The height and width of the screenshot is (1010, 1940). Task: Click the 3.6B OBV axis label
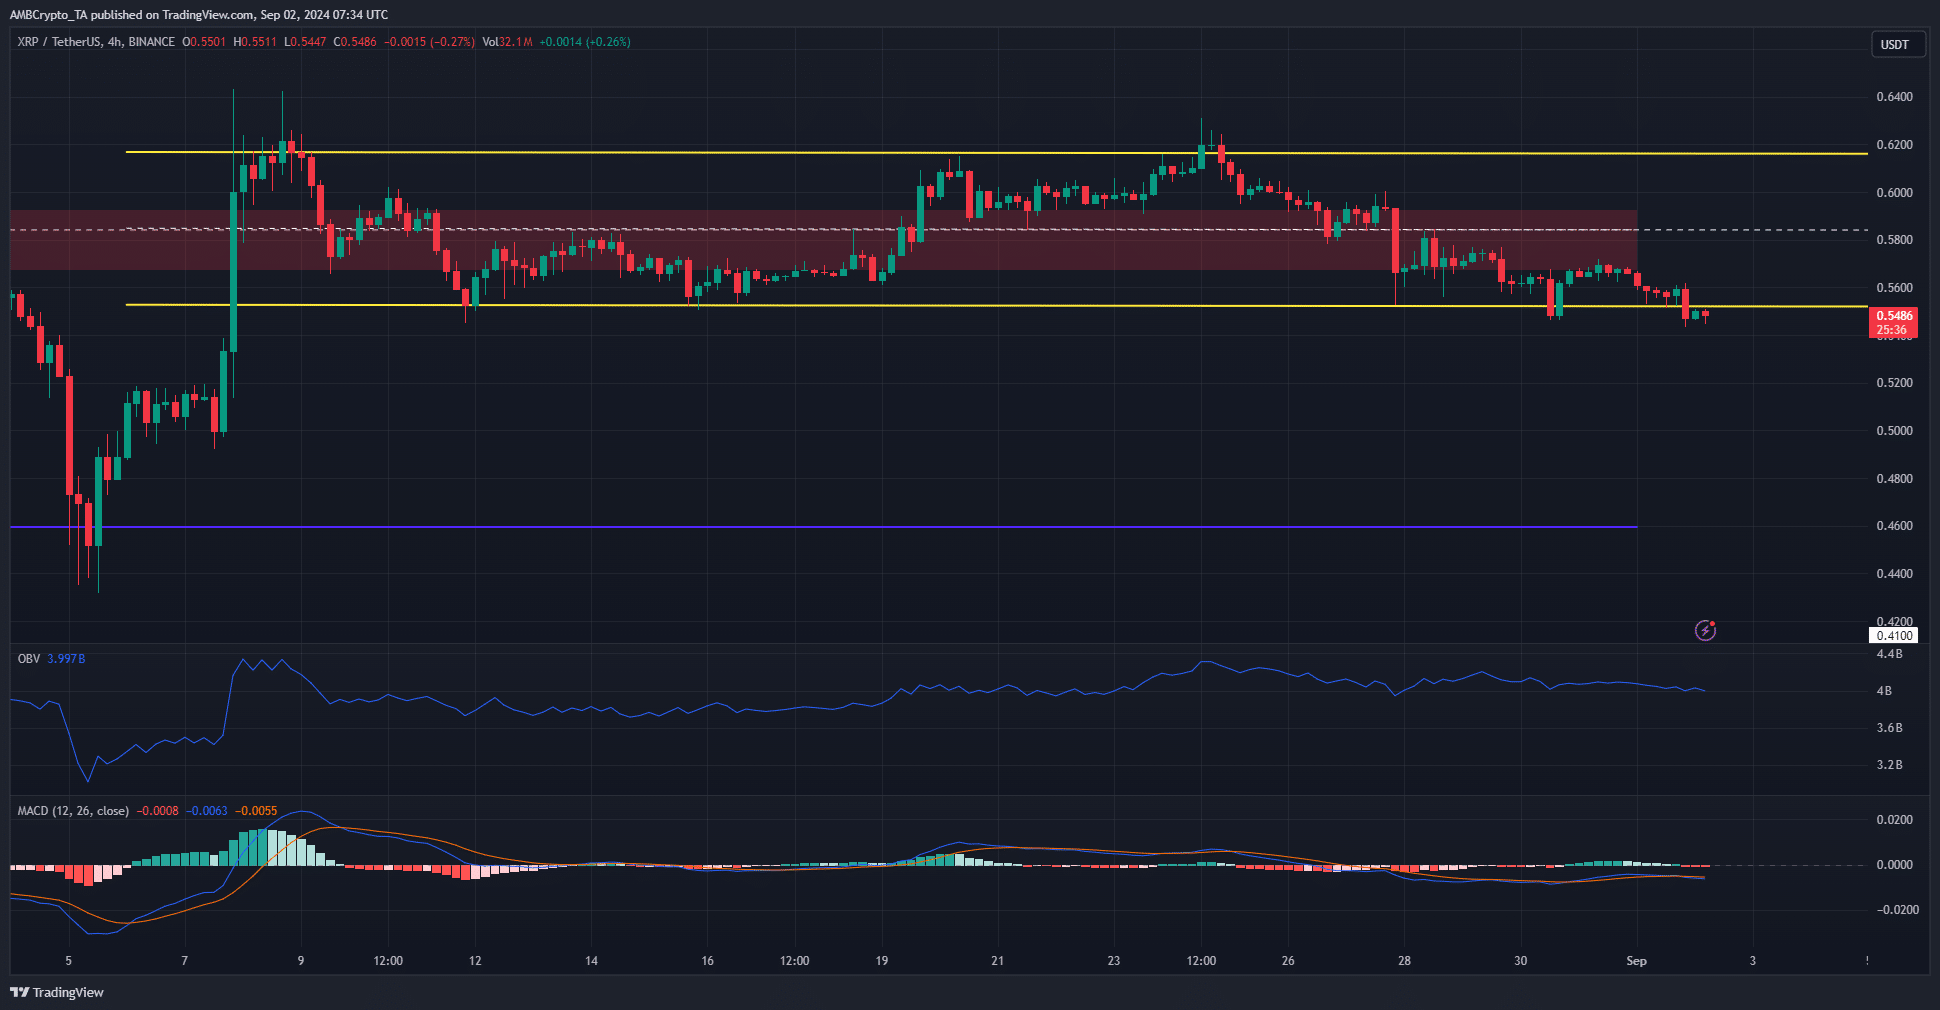(1889, 728)
